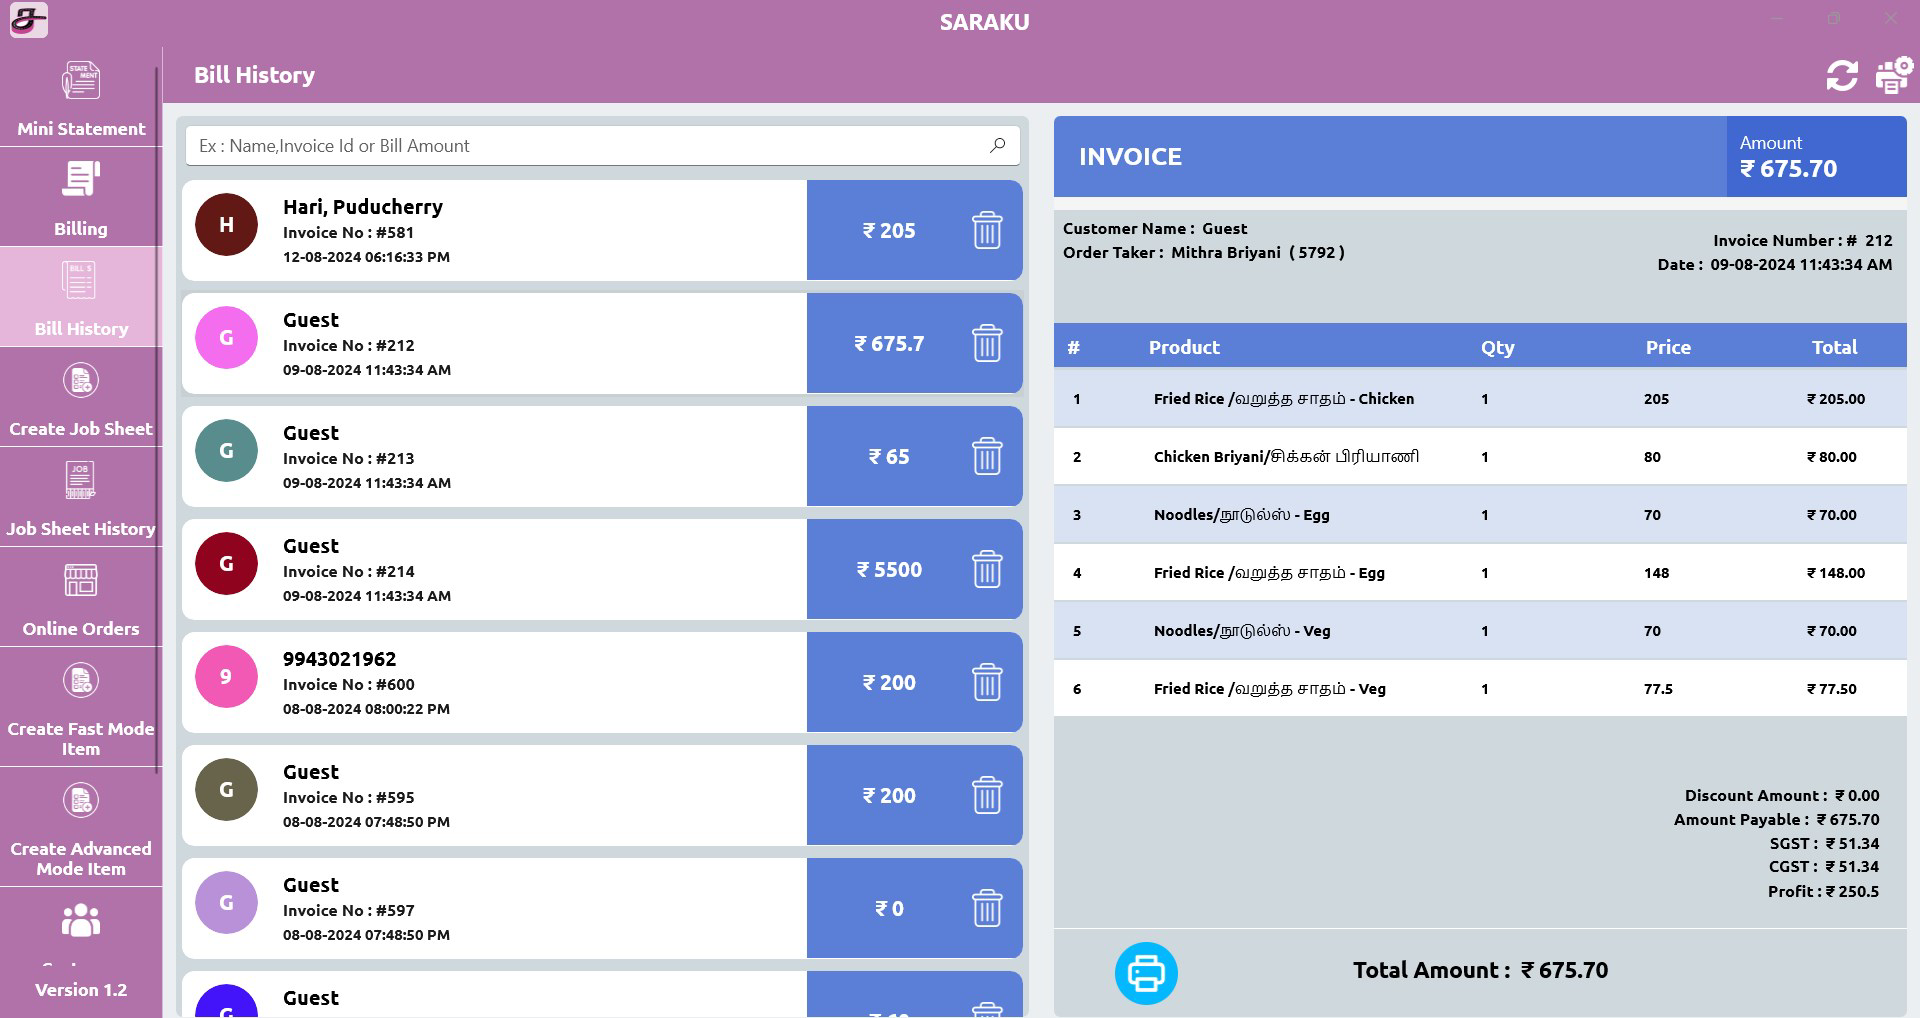Screen dimensions: 1920x1018
Task: Delete invoice #595 with its trash icon
Action: 987,795
